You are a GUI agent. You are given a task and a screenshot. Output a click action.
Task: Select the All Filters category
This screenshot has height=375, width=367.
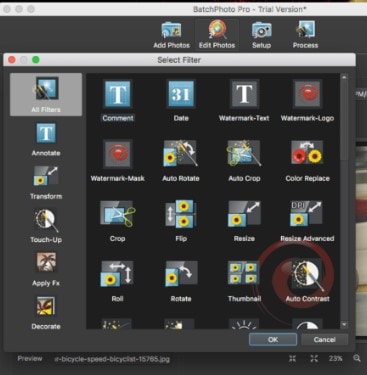[46, 95]
